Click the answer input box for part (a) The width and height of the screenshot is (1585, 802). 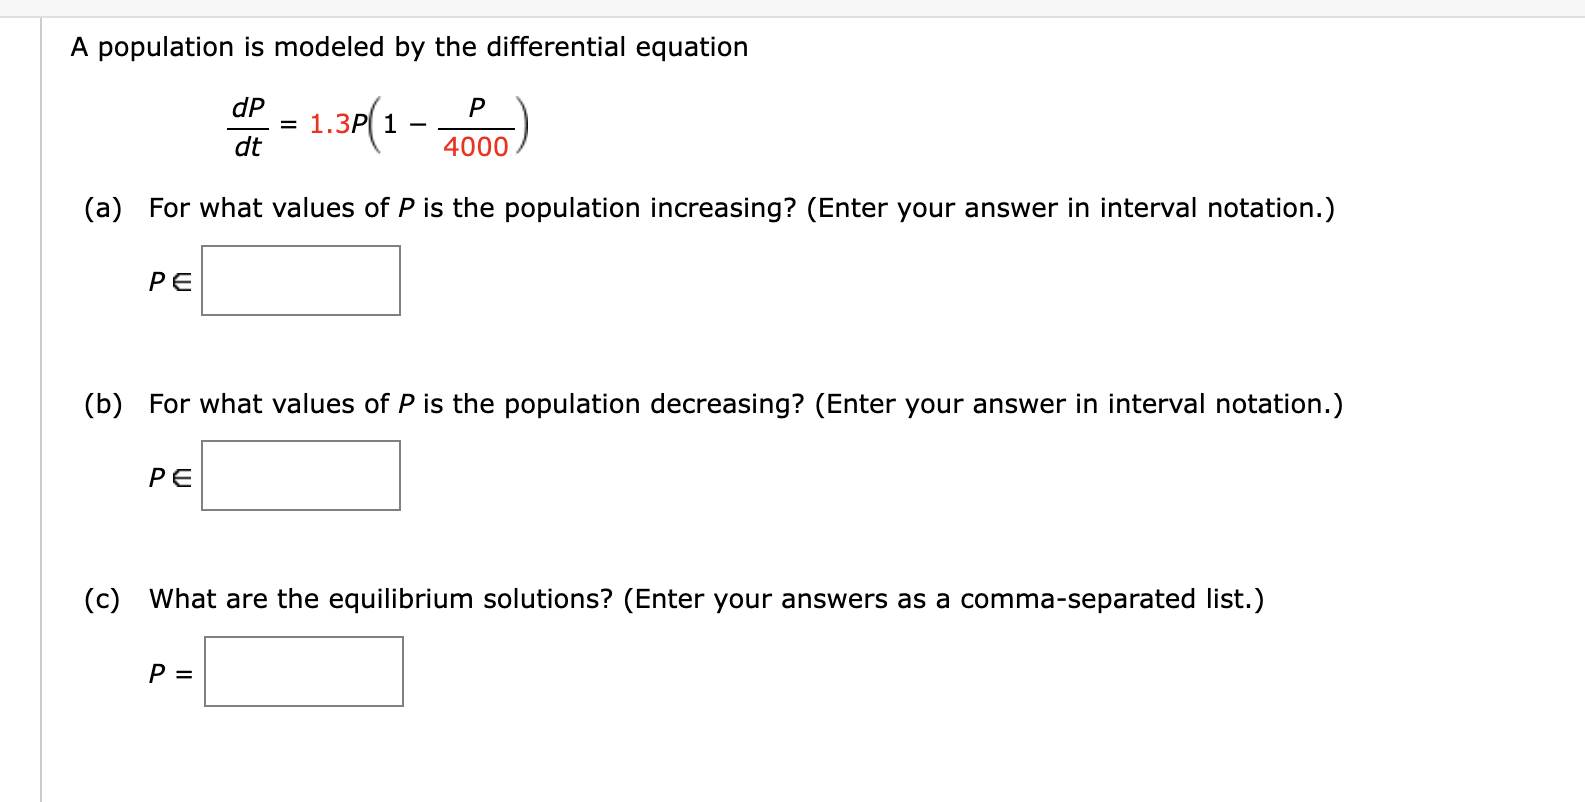pos(300,280)
